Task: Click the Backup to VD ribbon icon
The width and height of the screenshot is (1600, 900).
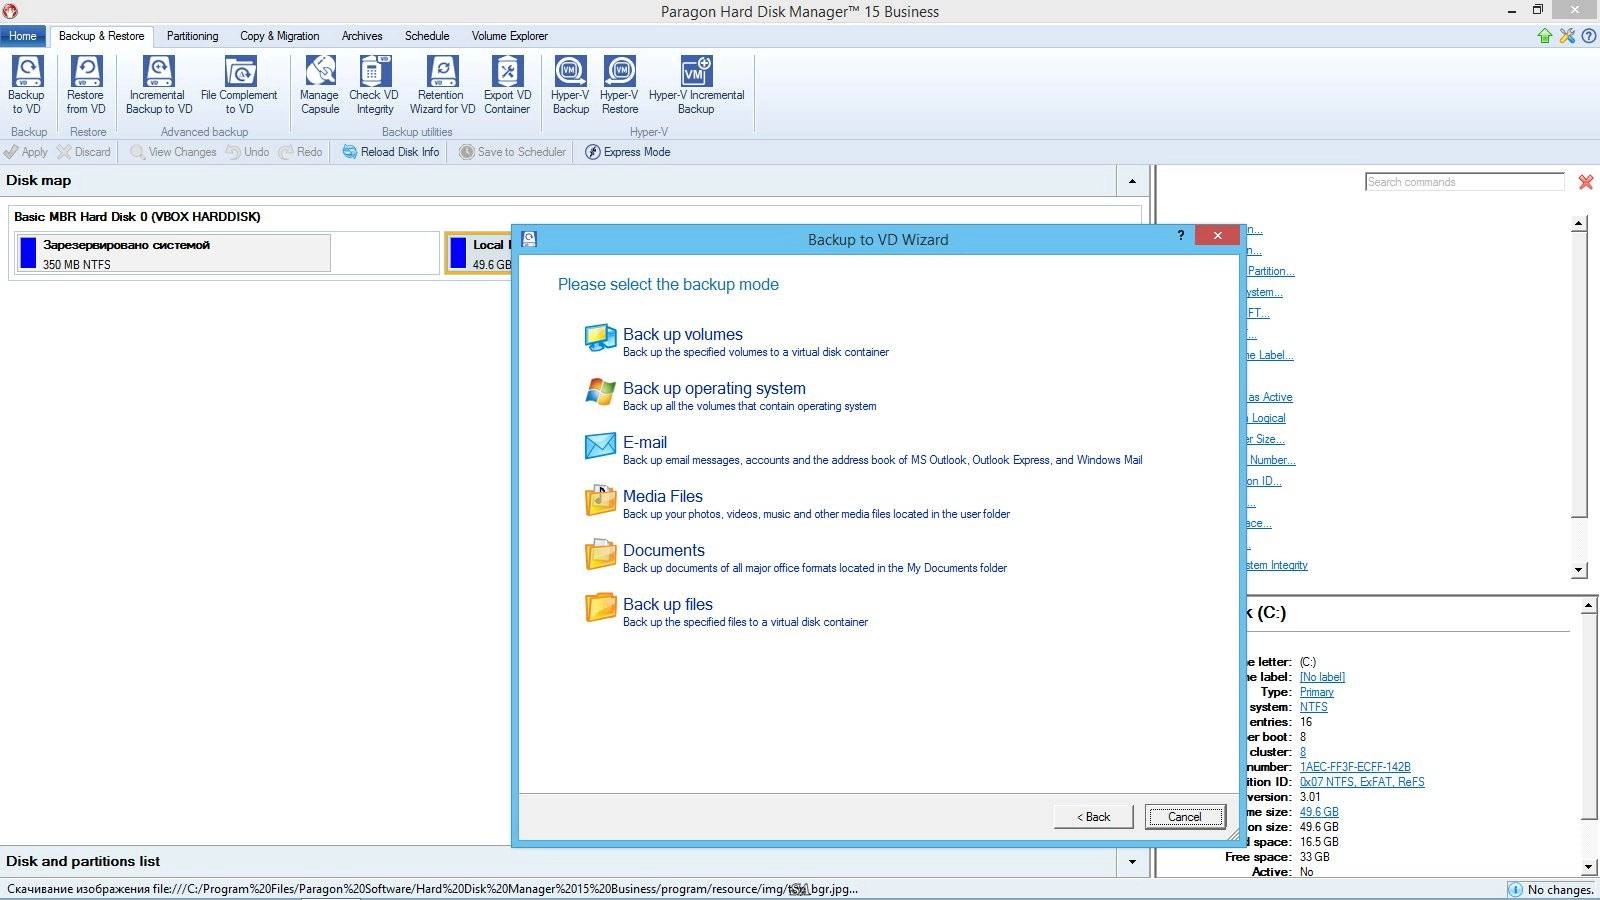Action: pyautogui.click(x=26, y=86)
